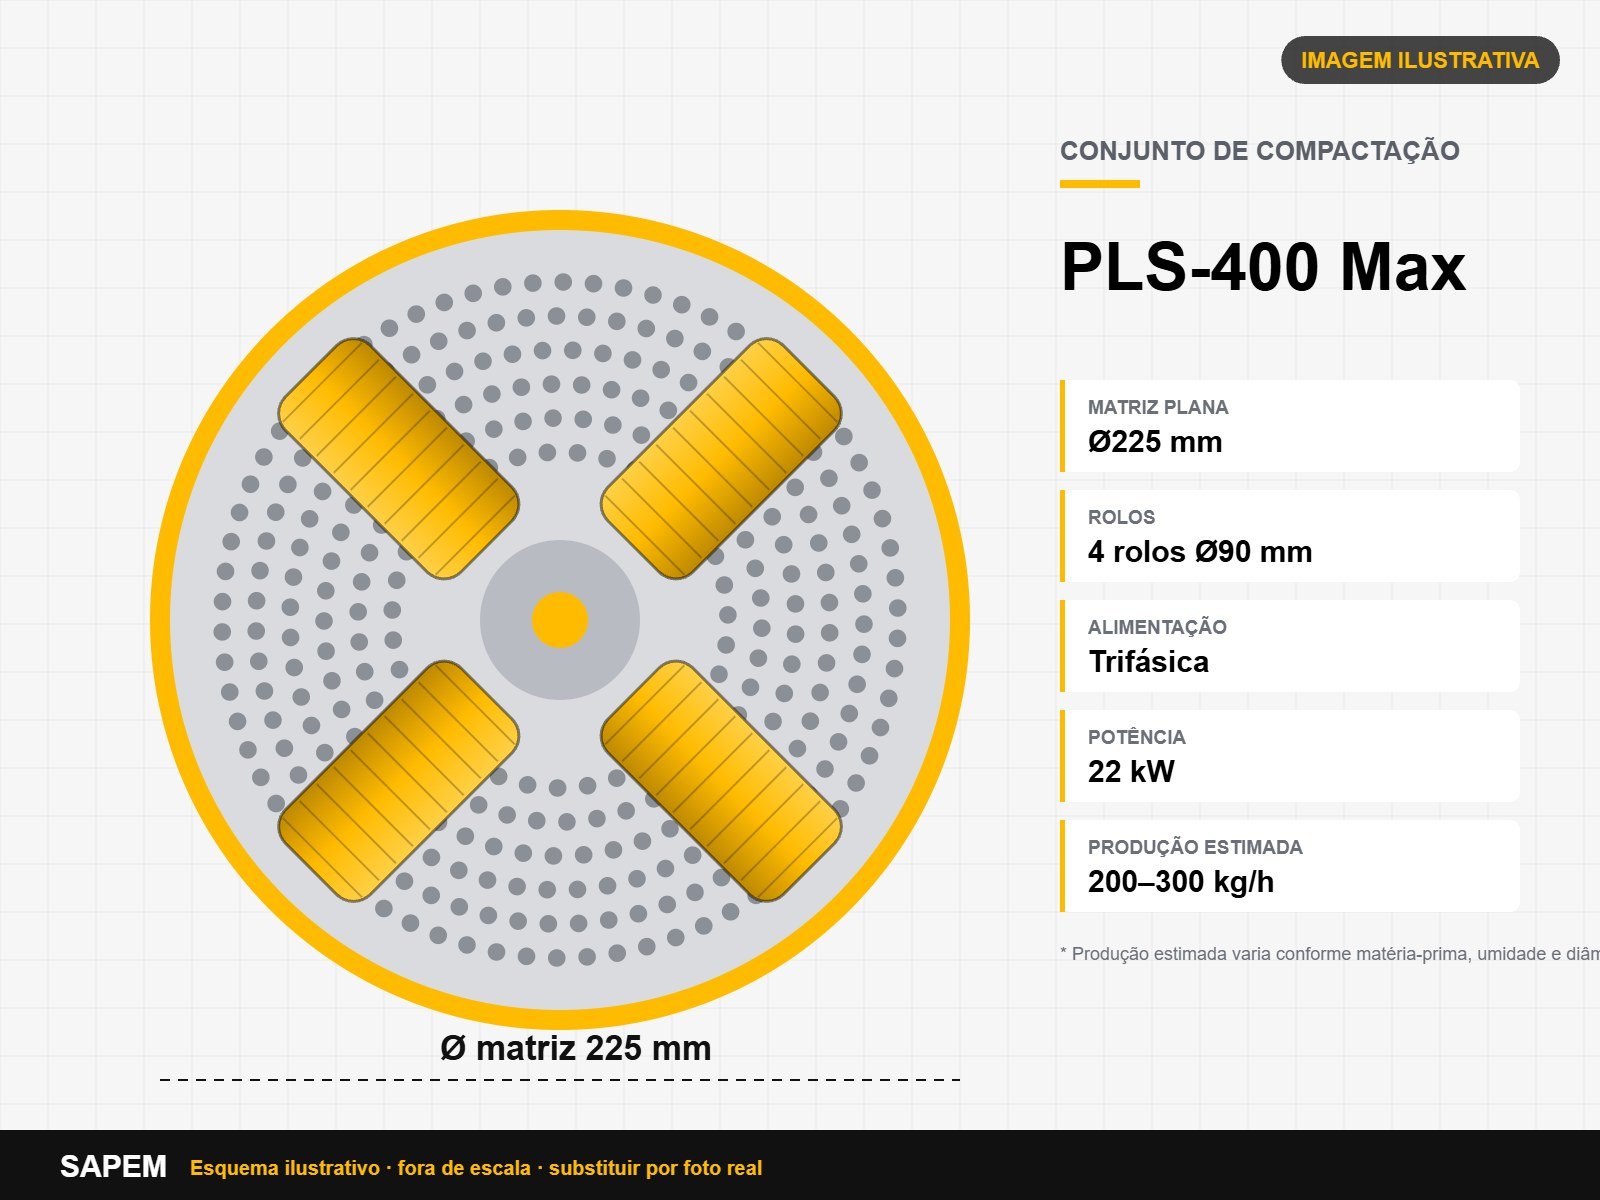Click the IMAGEM ILUSTRATIVA badge
This screenshot has height=1200, width=1600.
click(x=1420, y=60)
